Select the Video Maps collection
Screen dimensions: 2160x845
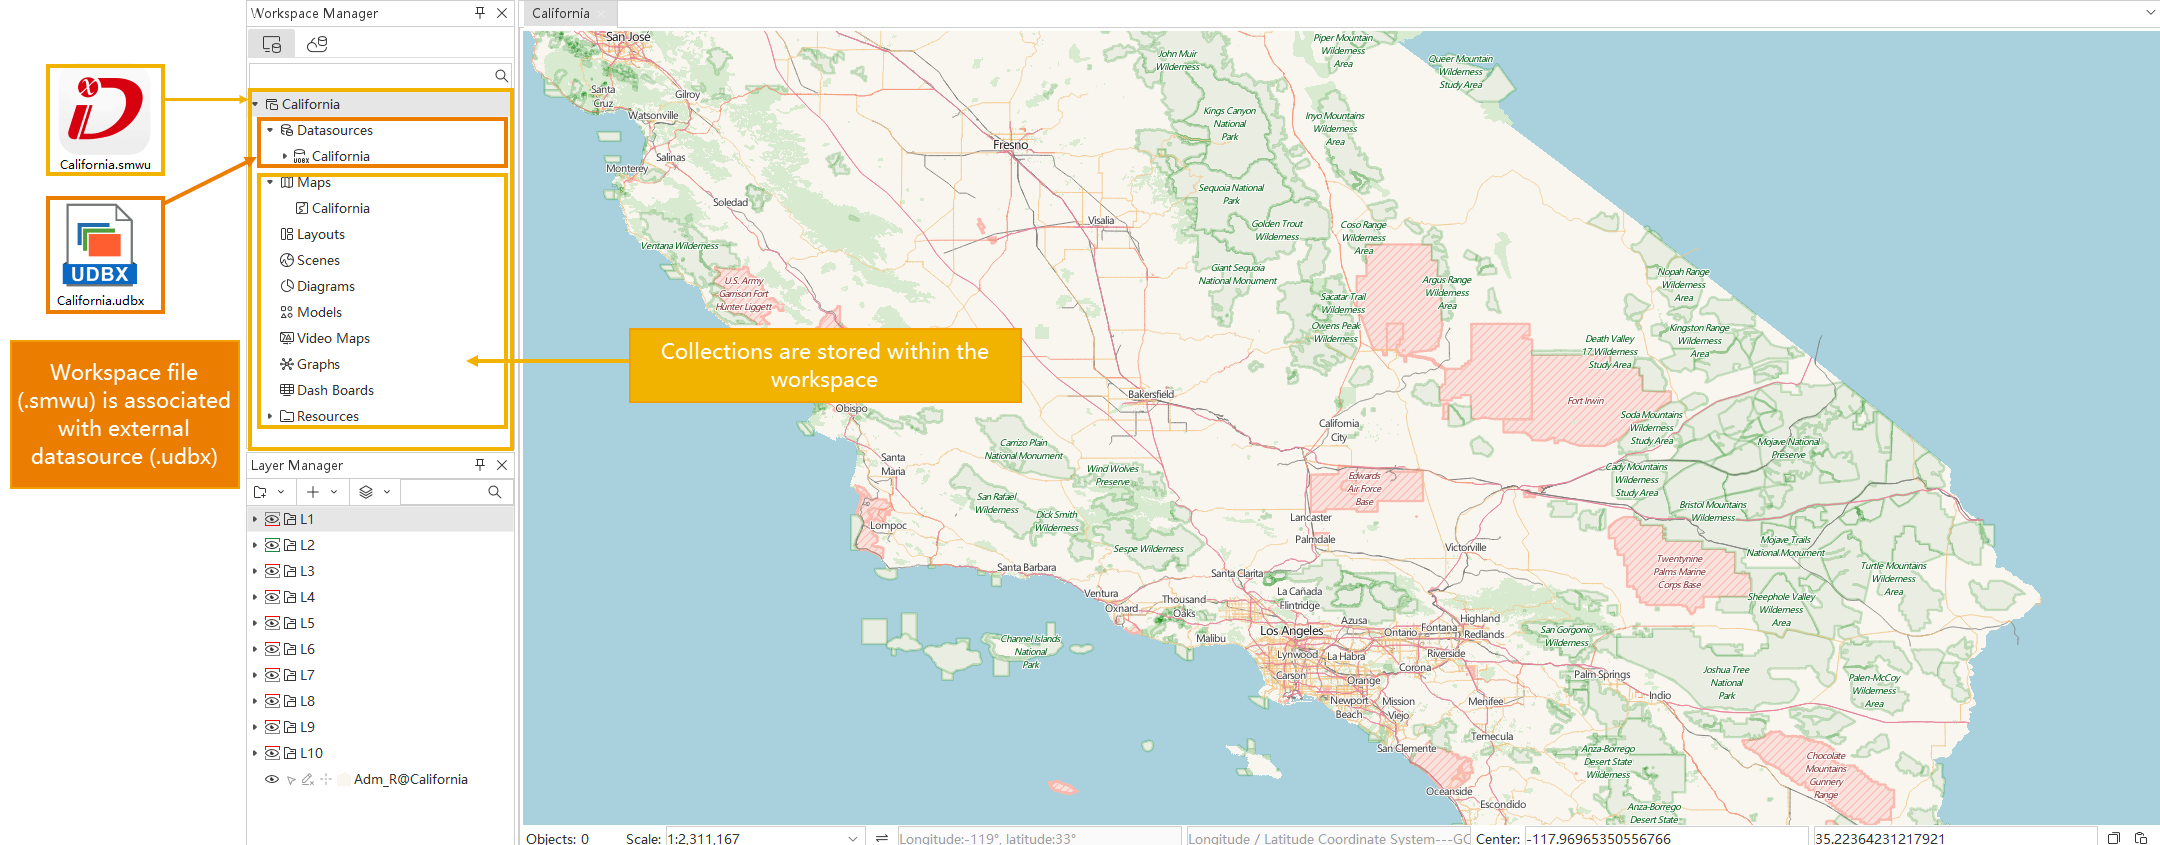tap(333, 338)
